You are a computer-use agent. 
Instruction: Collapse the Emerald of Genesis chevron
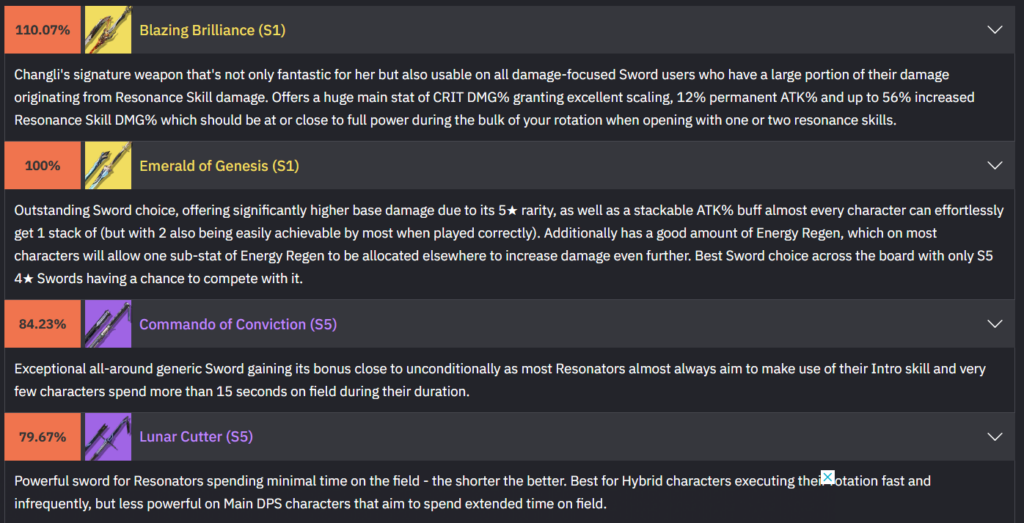[994, 165]
